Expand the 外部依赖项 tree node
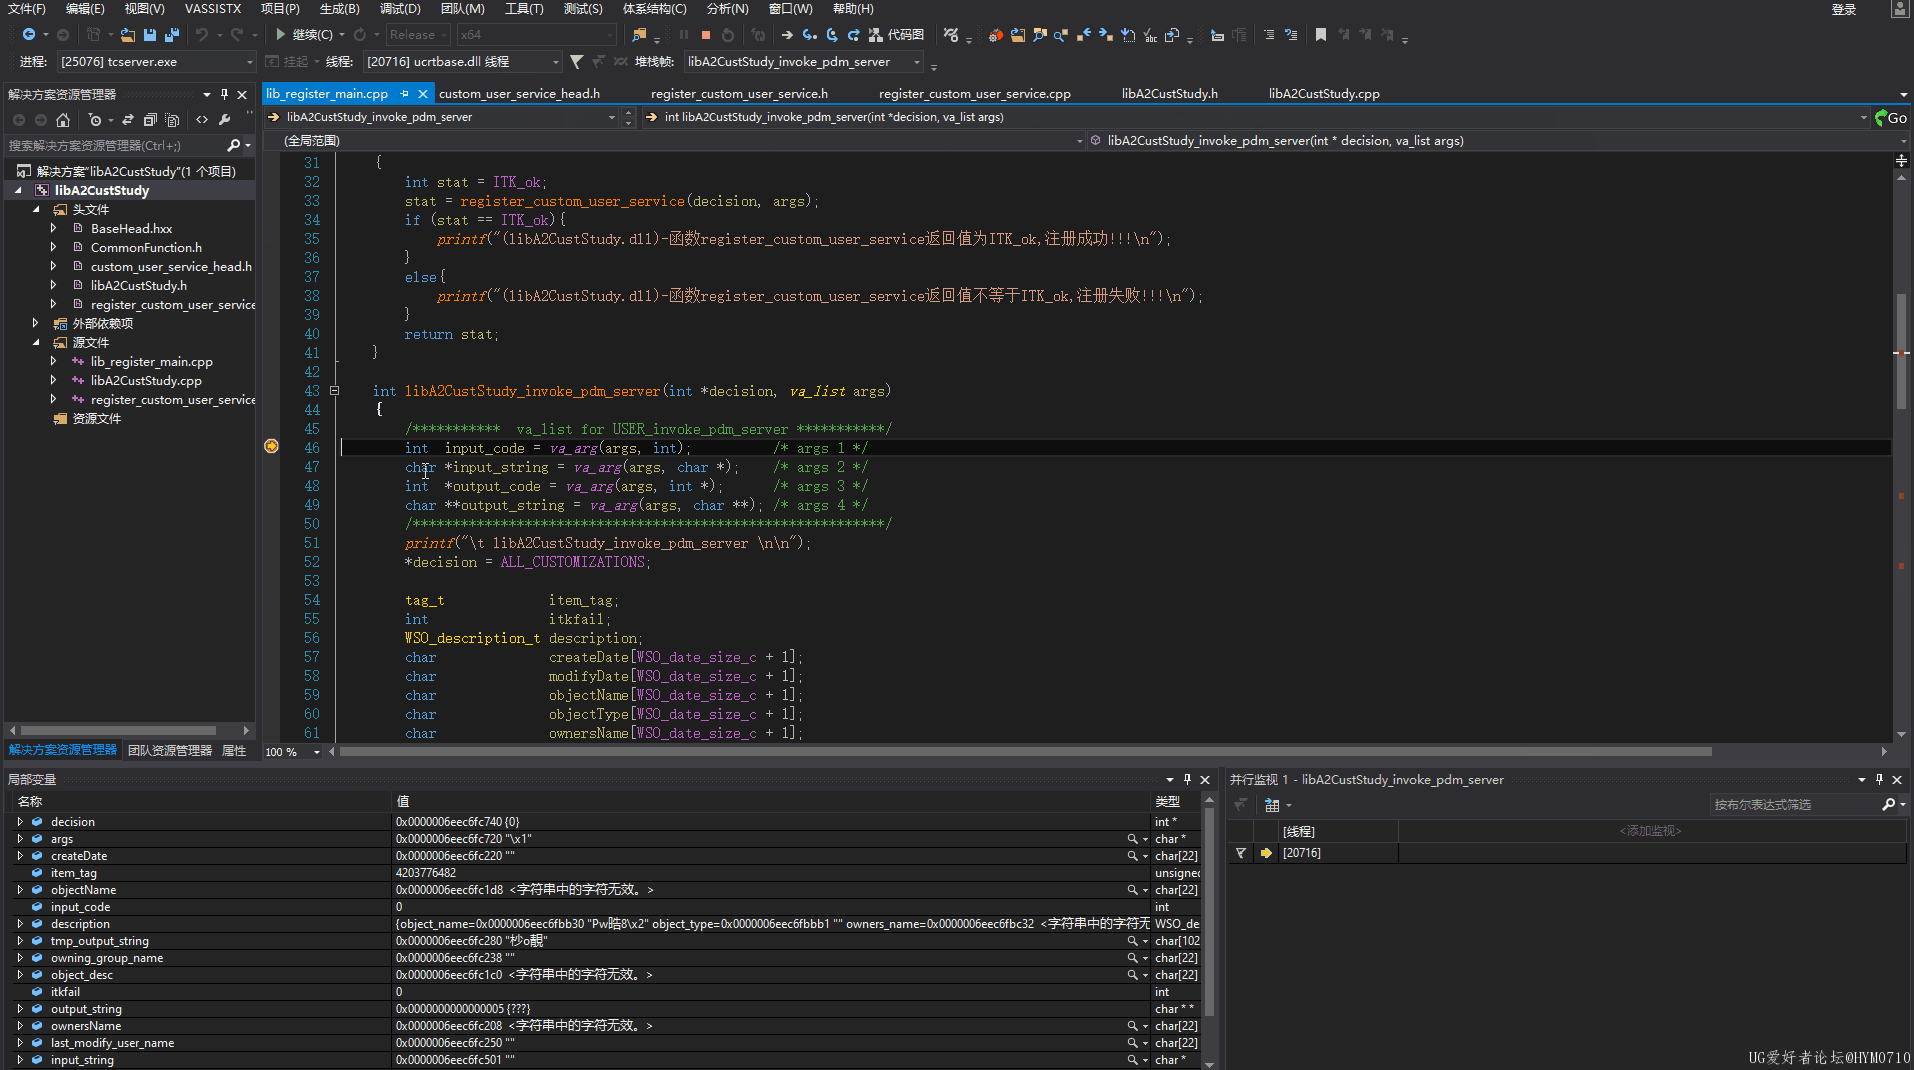 click(35, 323)
